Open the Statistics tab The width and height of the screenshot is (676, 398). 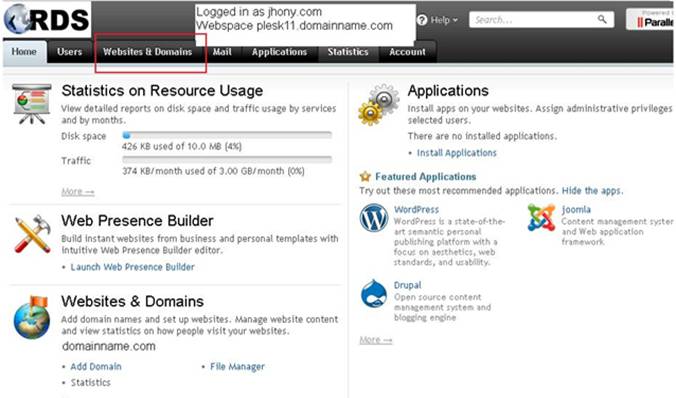pos(348,52)
